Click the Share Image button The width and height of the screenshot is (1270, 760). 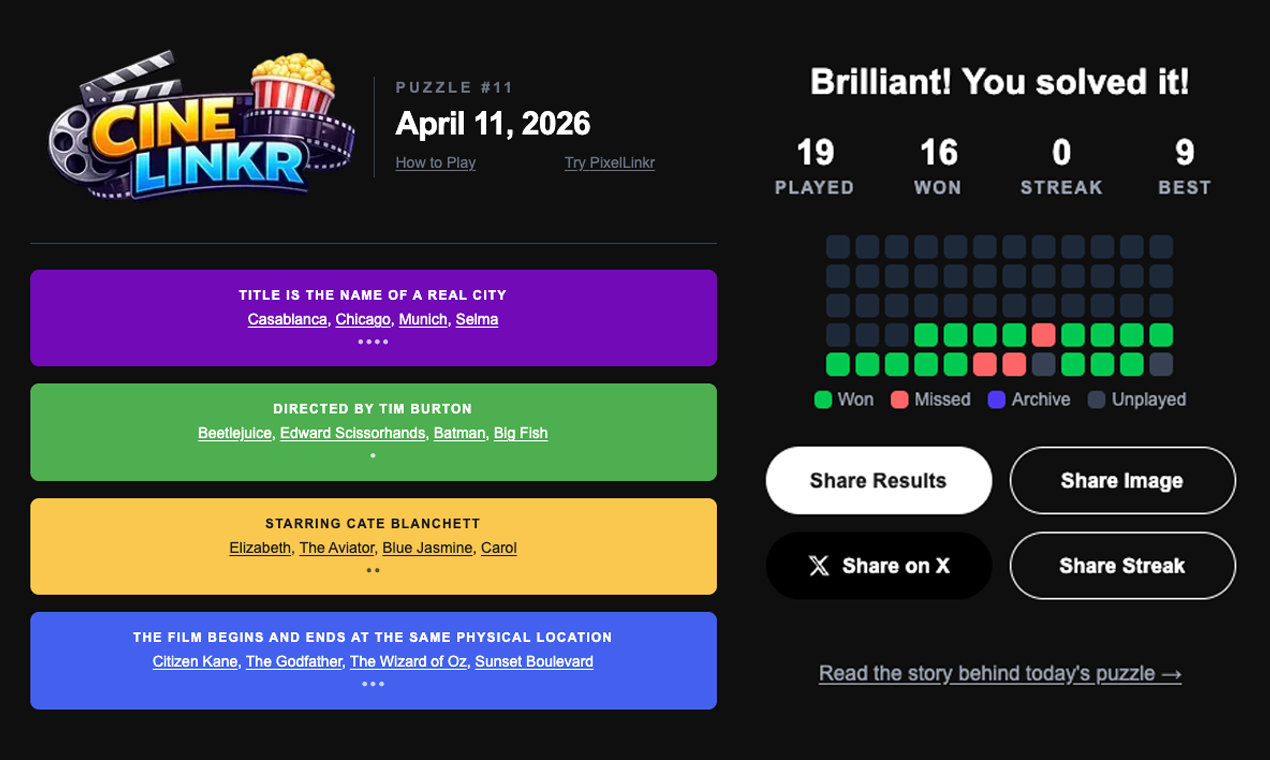1122,481
